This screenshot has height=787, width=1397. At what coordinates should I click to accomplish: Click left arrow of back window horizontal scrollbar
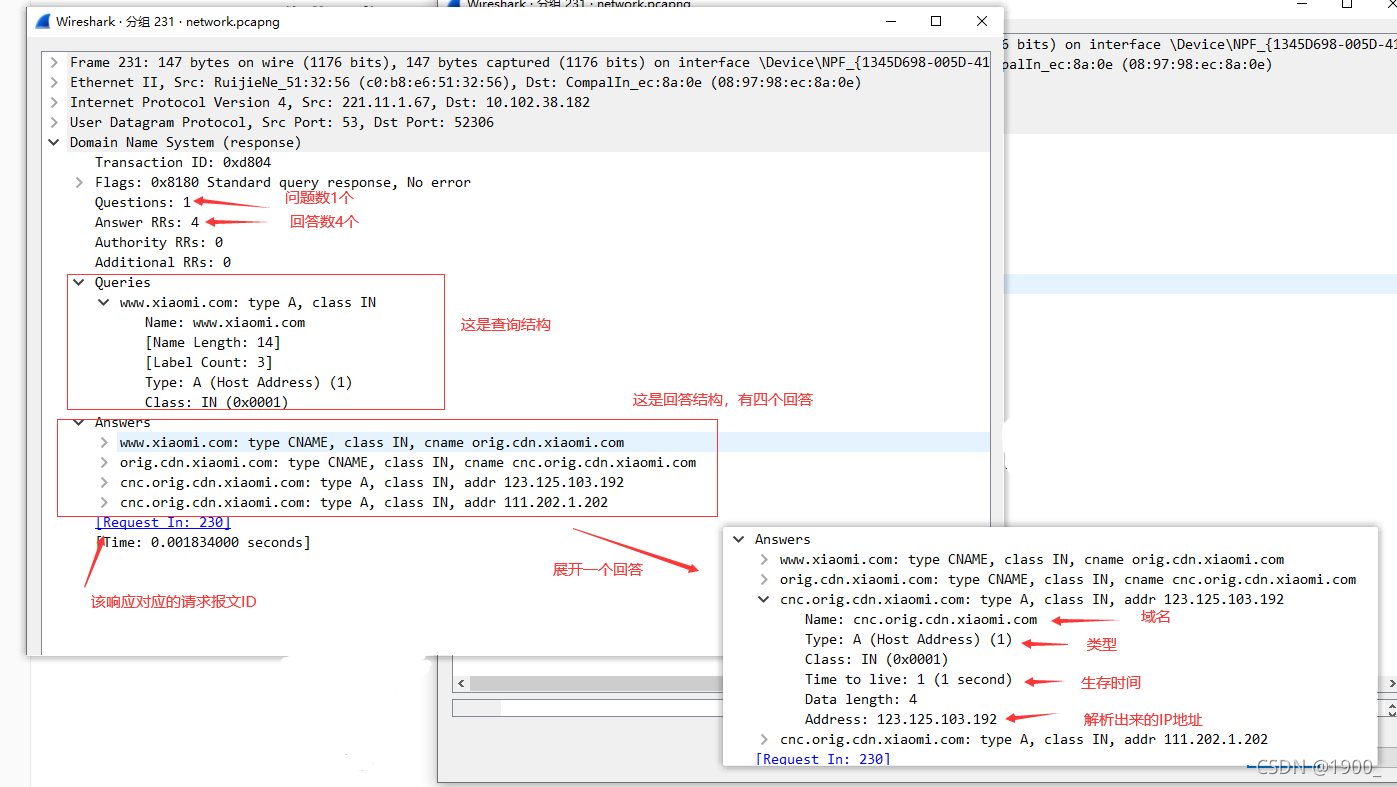[461, 683]
